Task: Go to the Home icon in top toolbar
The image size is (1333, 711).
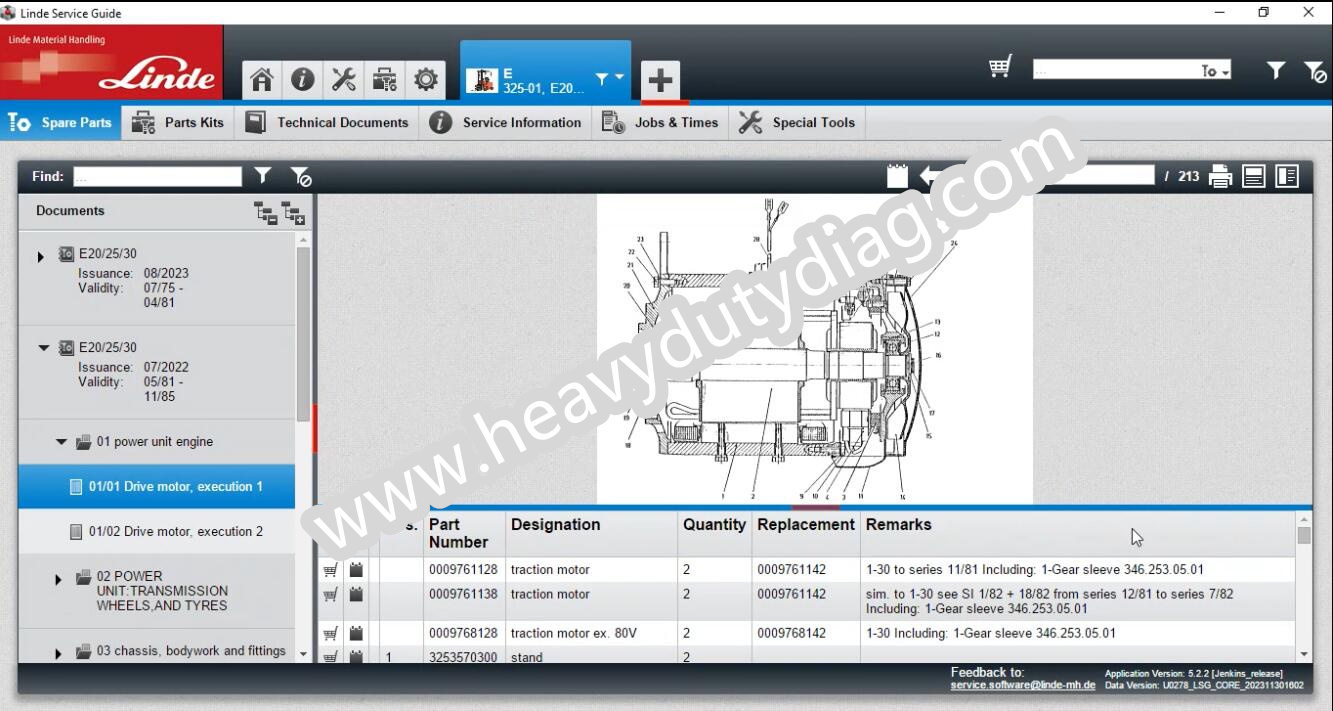Action: click(x=262, y=79)
